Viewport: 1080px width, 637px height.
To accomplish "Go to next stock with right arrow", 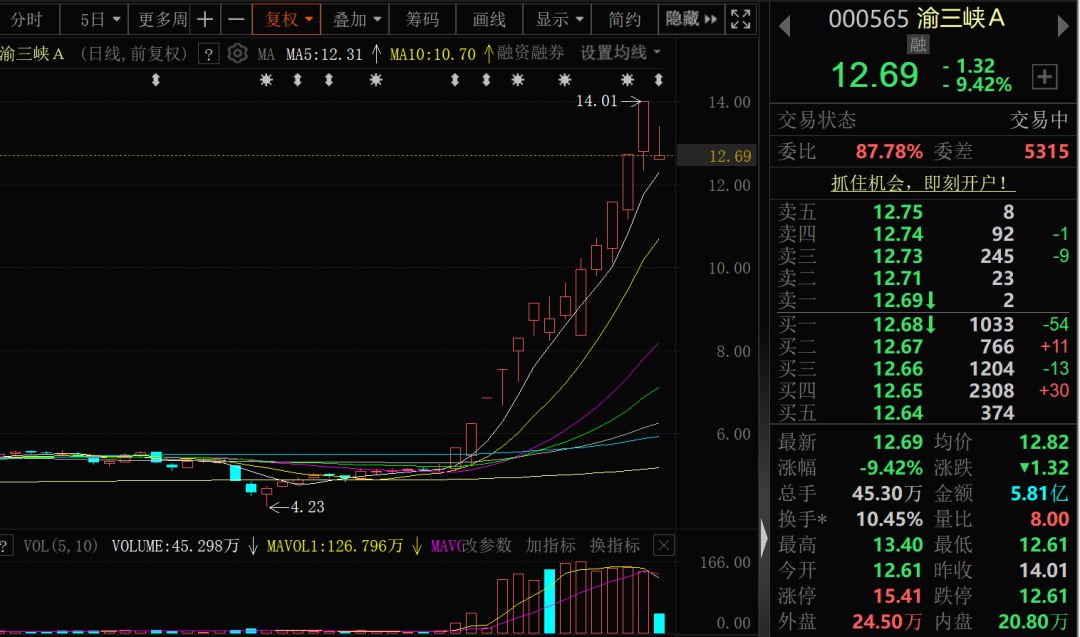I will coord(1063,25).
